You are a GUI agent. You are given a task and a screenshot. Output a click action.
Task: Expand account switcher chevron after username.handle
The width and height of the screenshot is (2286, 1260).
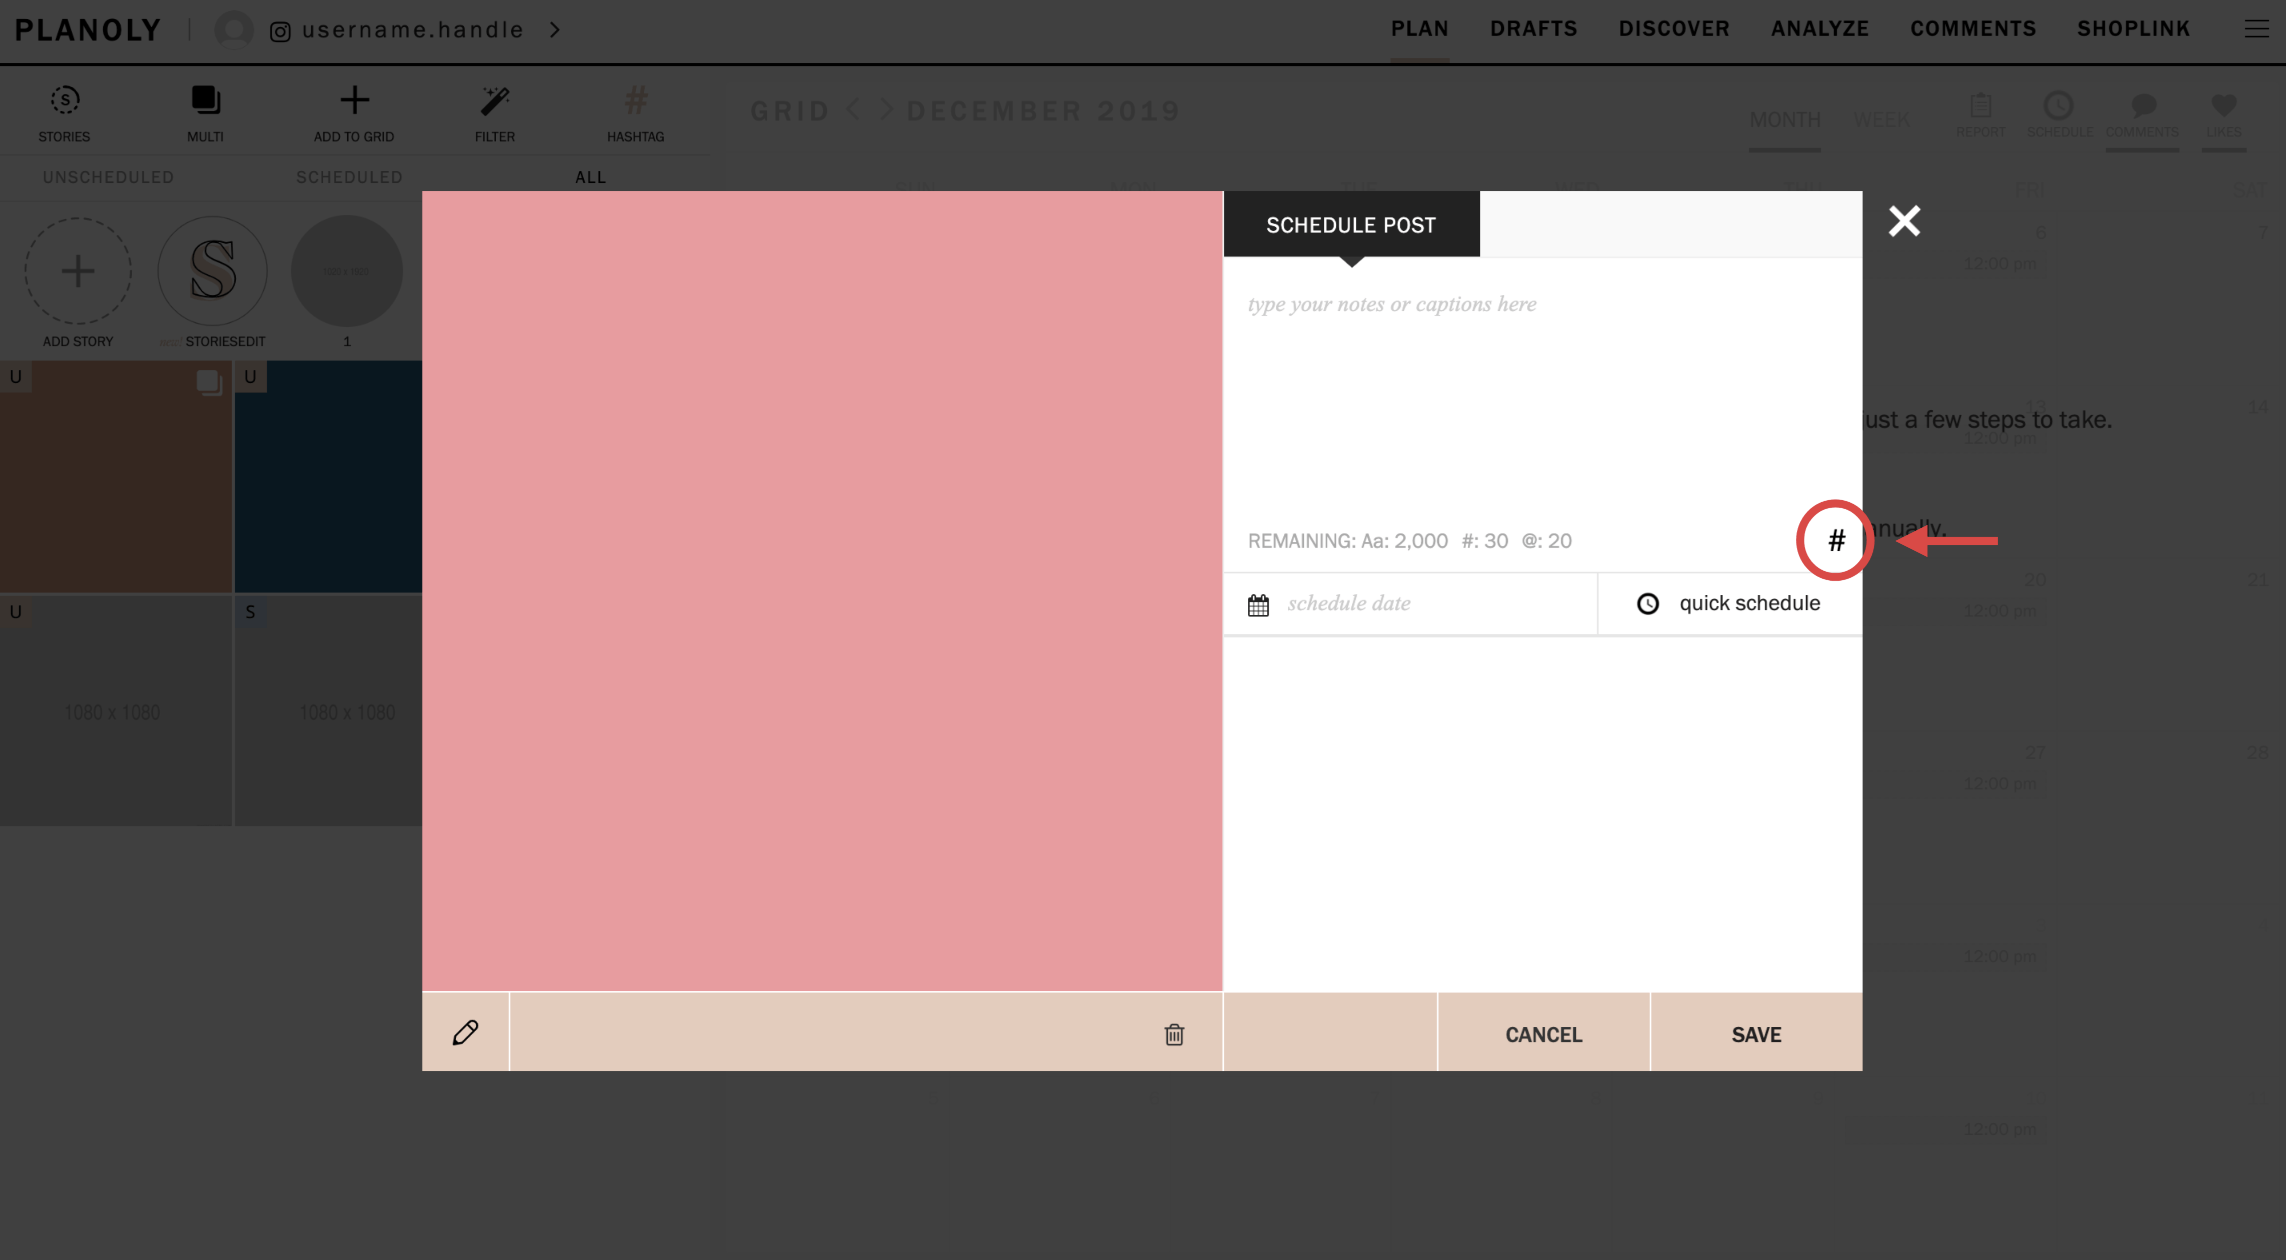coord(555,30)
